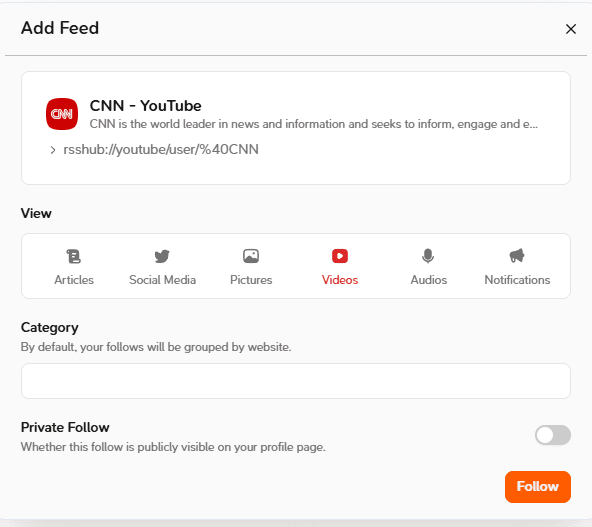The height and width of the screenshot is (527, 592).
Task: Click the orange Follow button
Action: [538, 487]
